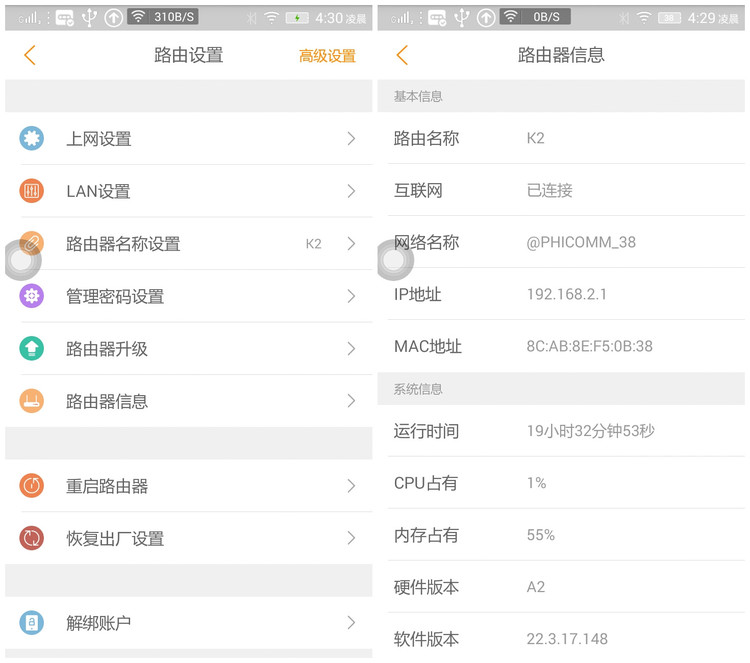Tap the 310B/S network speed indicator
750x663 pixels.
[x=163, y=17]
